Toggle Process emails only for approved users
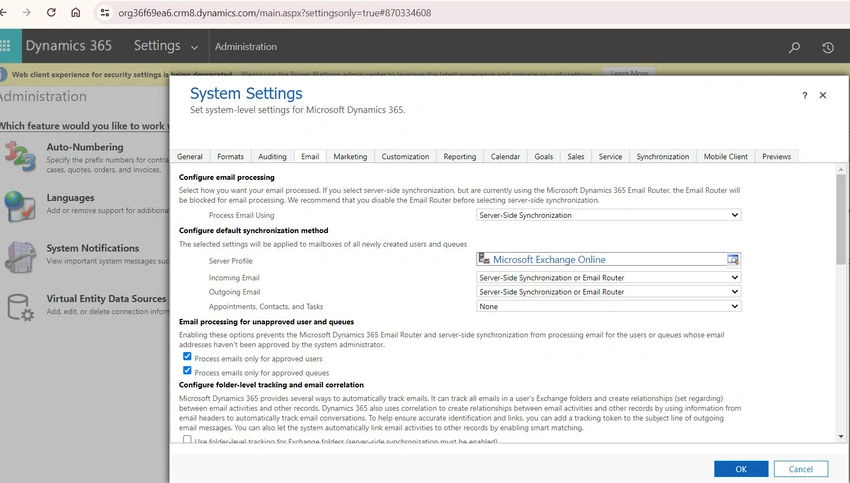Screen dimensions: 850x483 tap(187, 357)
